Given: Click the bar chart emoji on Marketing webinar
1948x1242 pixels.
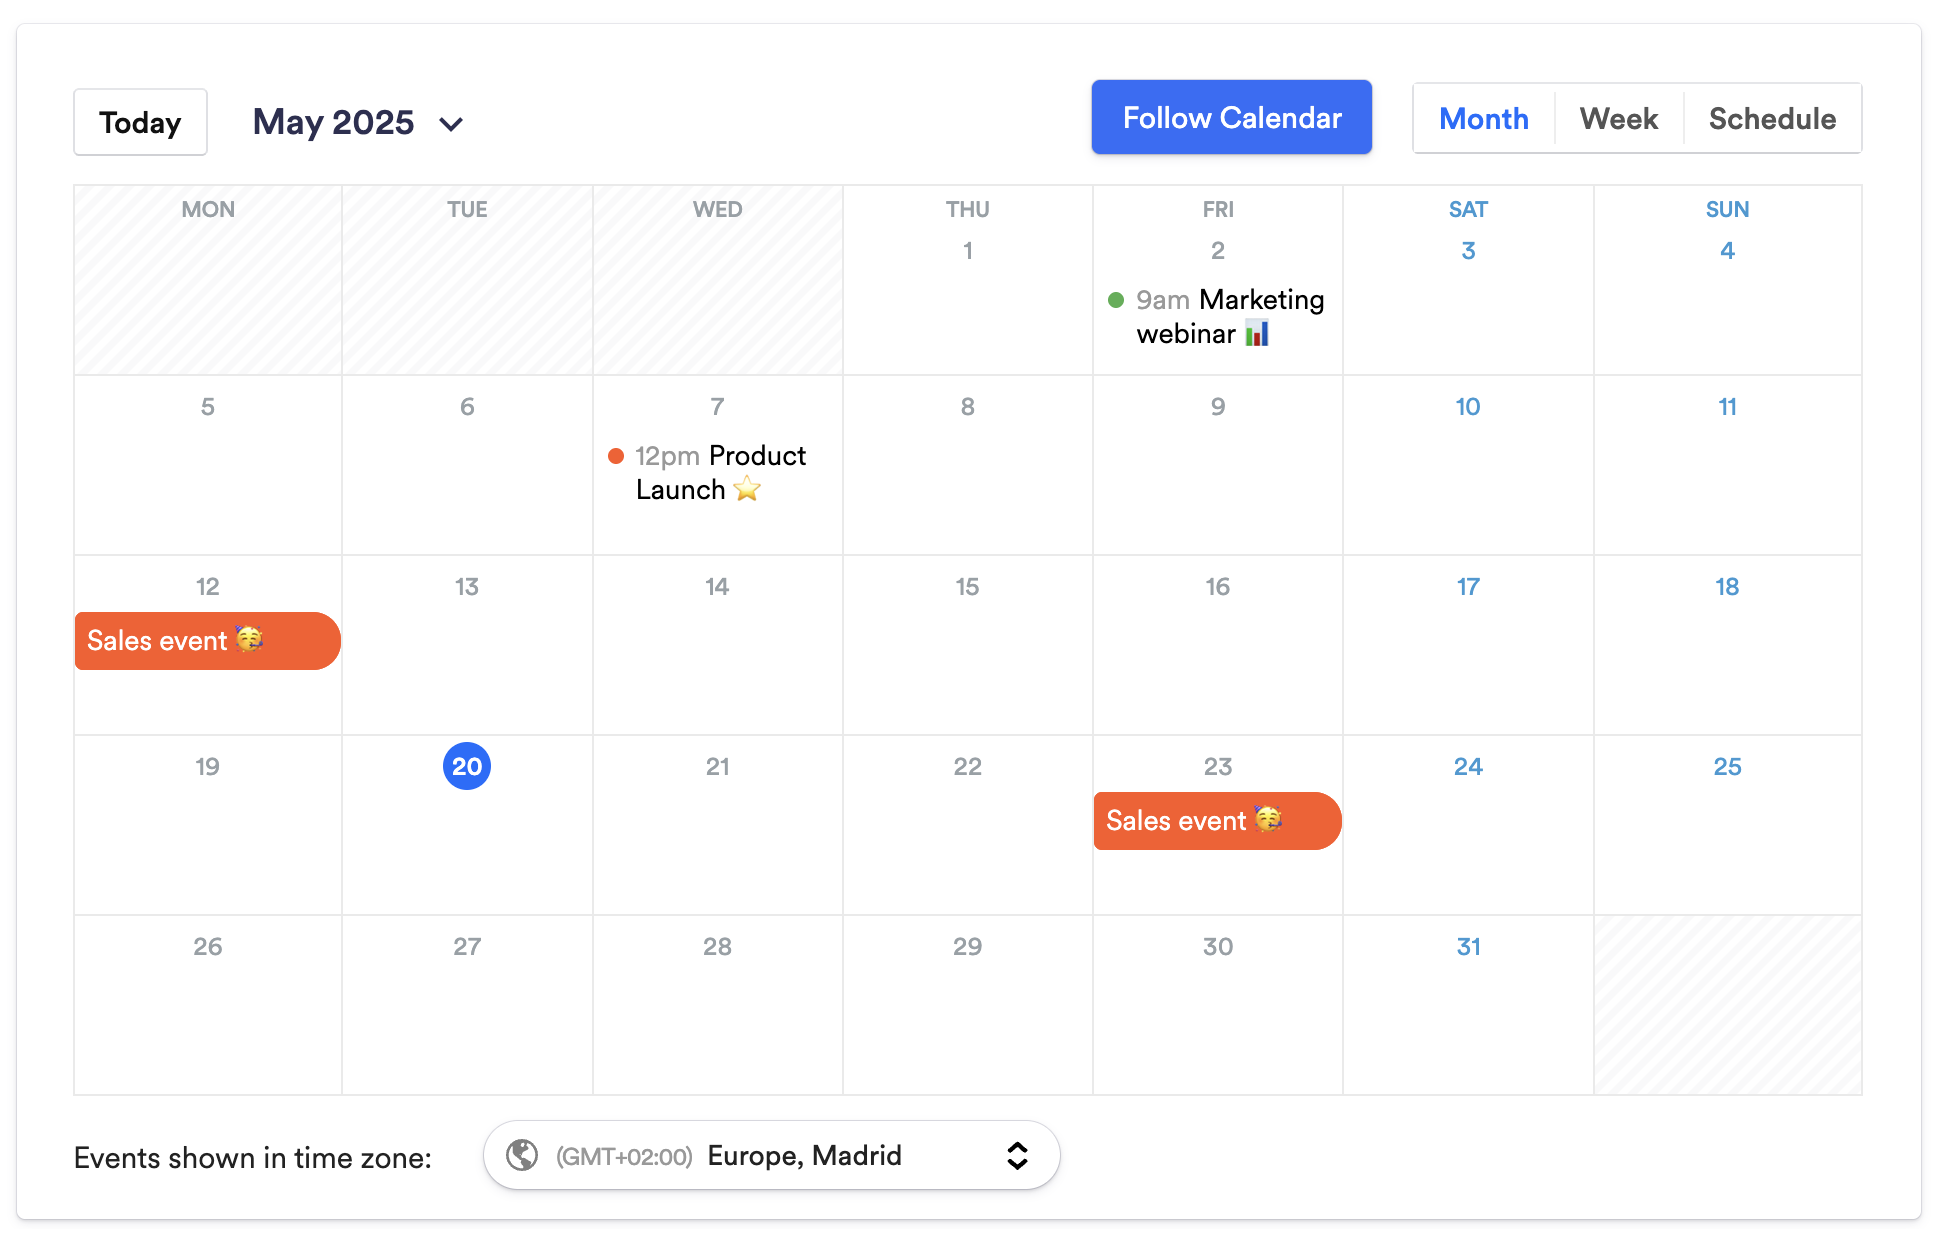Looking at the screenshot, I should click(x=1257, y=333).
